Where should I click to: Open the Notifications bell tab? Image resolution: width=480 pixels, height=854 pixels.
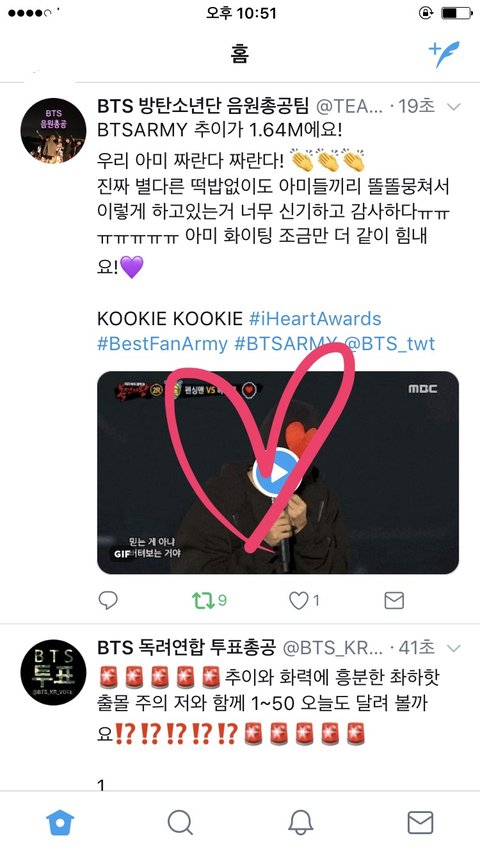[x=300, y=822]
